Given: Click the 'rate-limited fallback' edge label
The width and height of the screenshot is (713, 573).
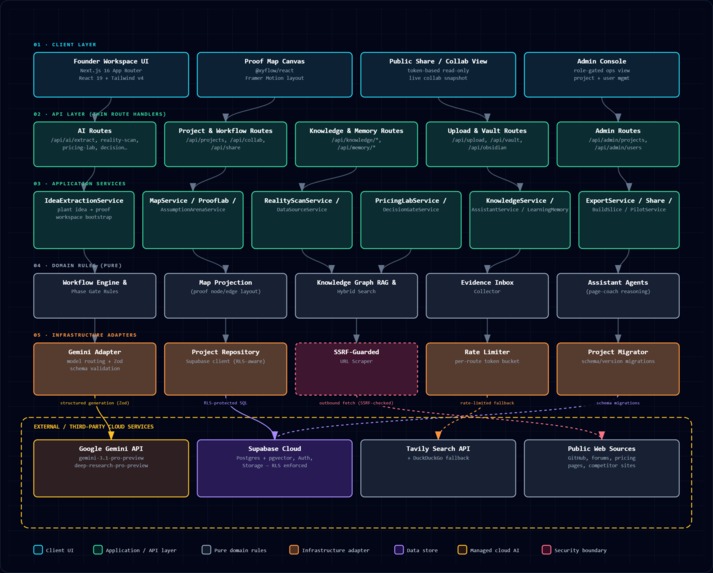Looking at the screenshot, I should (487, 403).
